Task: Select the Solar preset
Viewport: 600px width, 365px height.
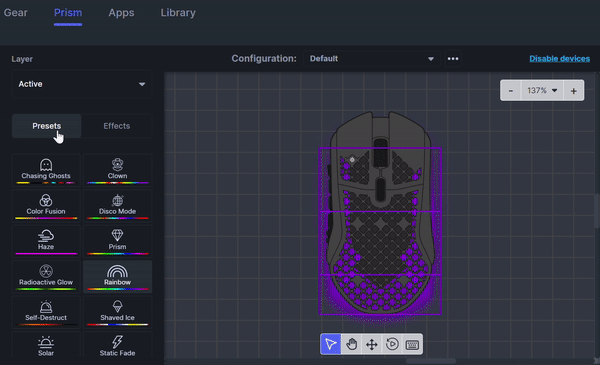Action: coord(46,345)
